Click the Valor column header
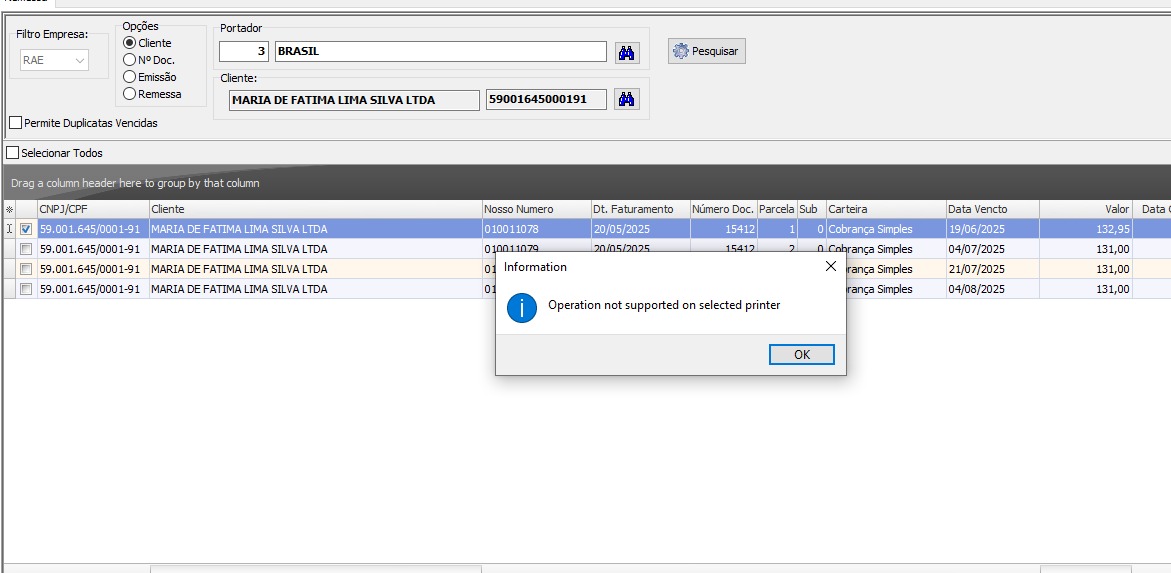This screenshot has width=1171, height=573. tap(1086, 209)
